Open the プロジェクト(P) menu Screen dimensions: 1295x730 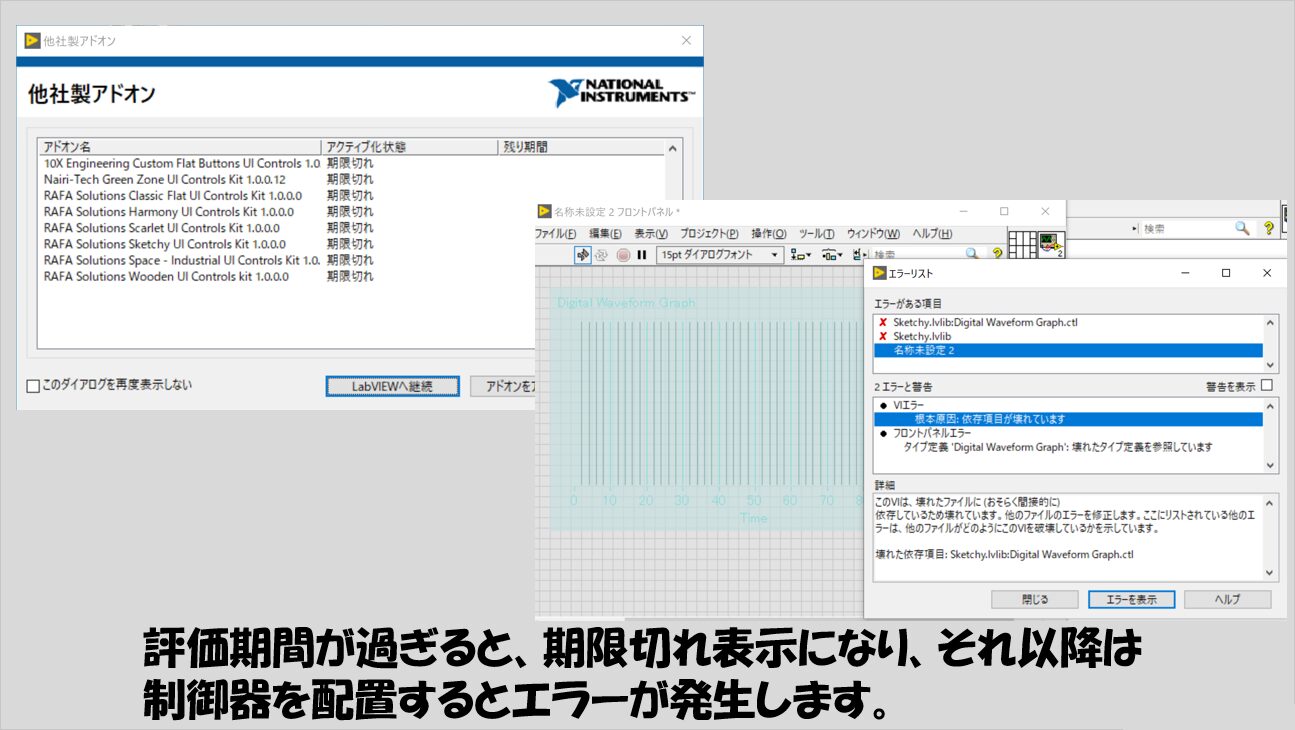coord(709,233)
